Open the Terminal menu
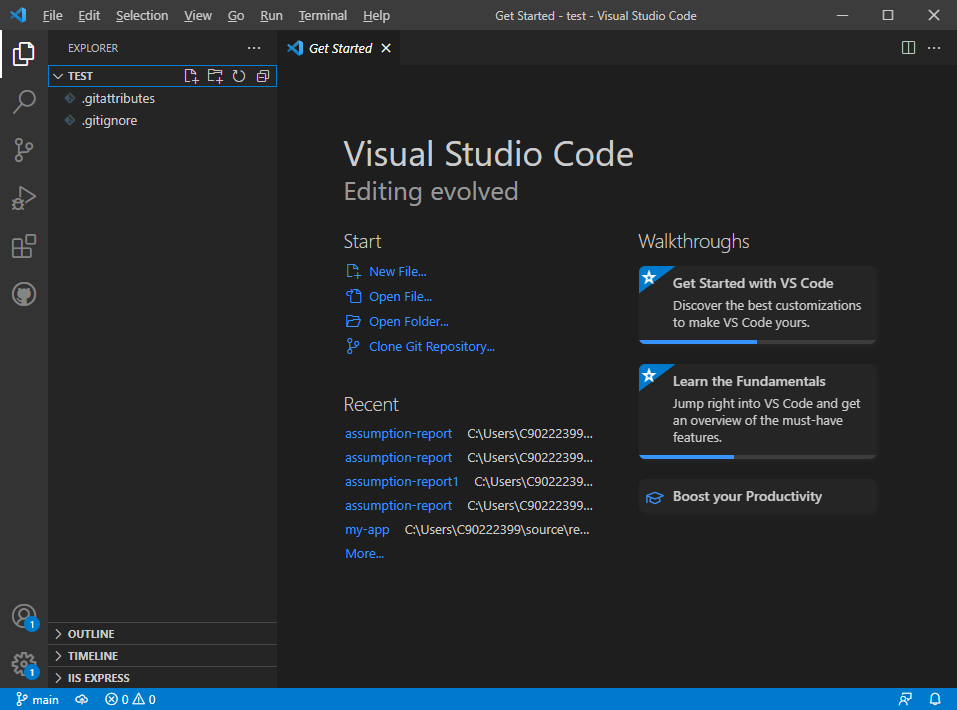Viewport: 957px width, 710px height. pyautogui.click(x=322, y=16)
